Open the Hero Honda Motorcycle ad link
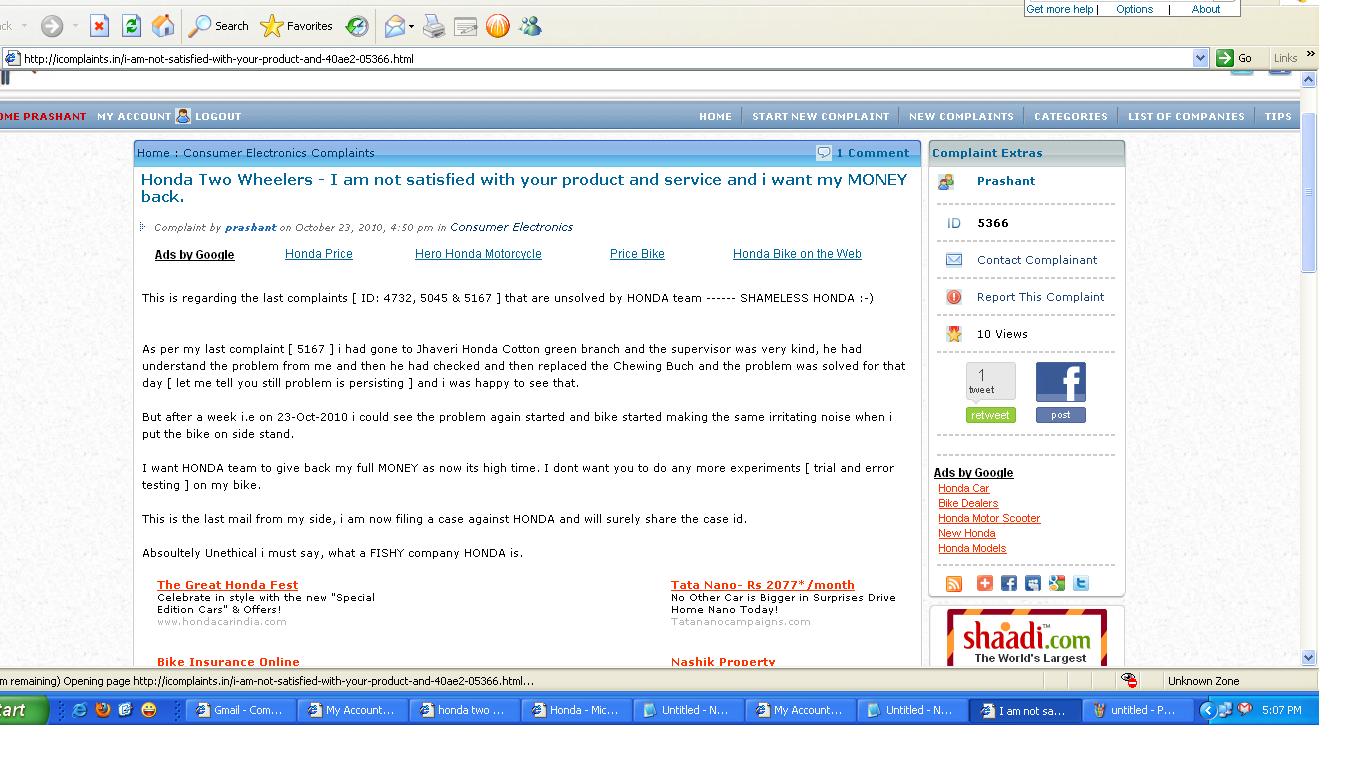 478,254
